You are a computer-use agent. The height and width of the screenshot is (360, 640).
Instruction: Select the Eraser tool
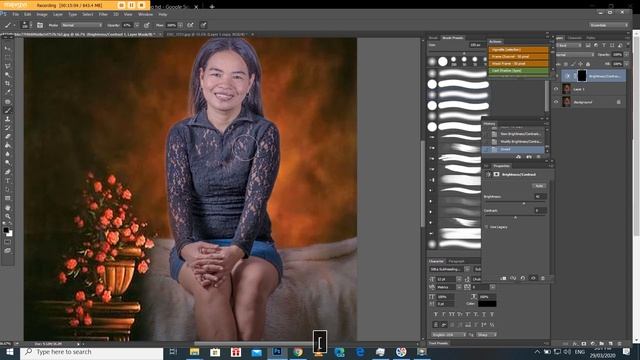(7, 136)
